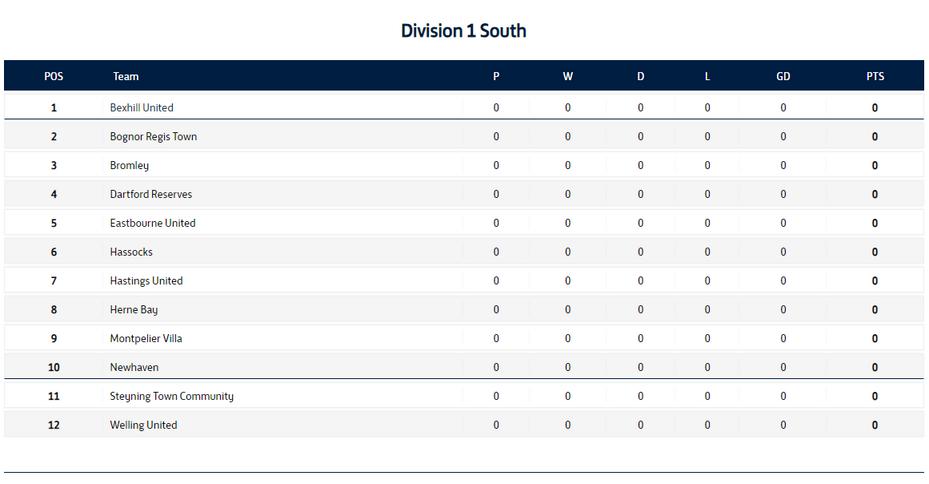Click the Bexhill United team name
This screenshot has height=484, width=929.
(x=142, y=108)
